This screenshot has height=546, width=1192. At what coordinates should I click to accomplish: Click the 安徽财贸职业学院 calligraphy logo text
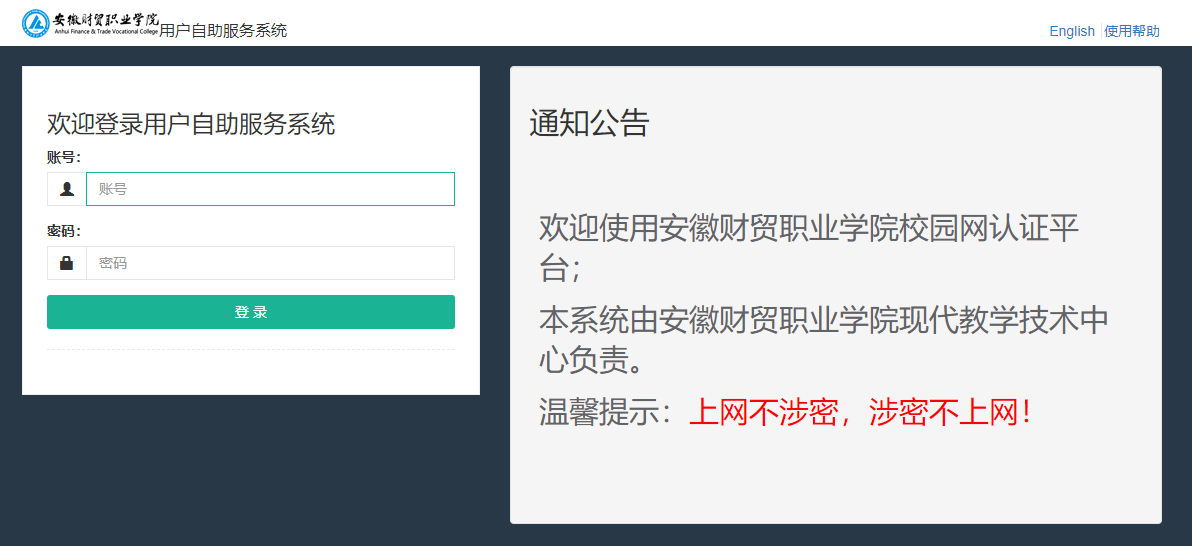(x=105, y=18)
